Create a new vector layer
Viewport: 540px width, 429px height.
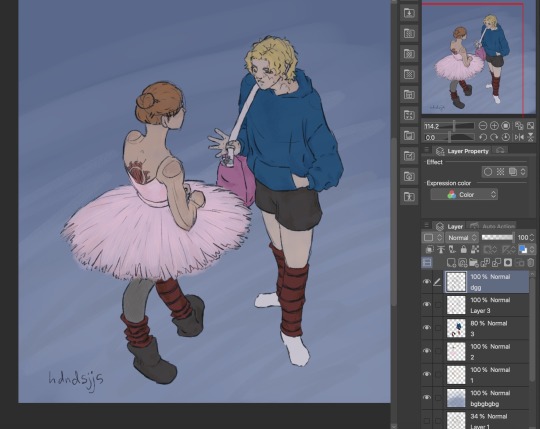tap(463, 263)
